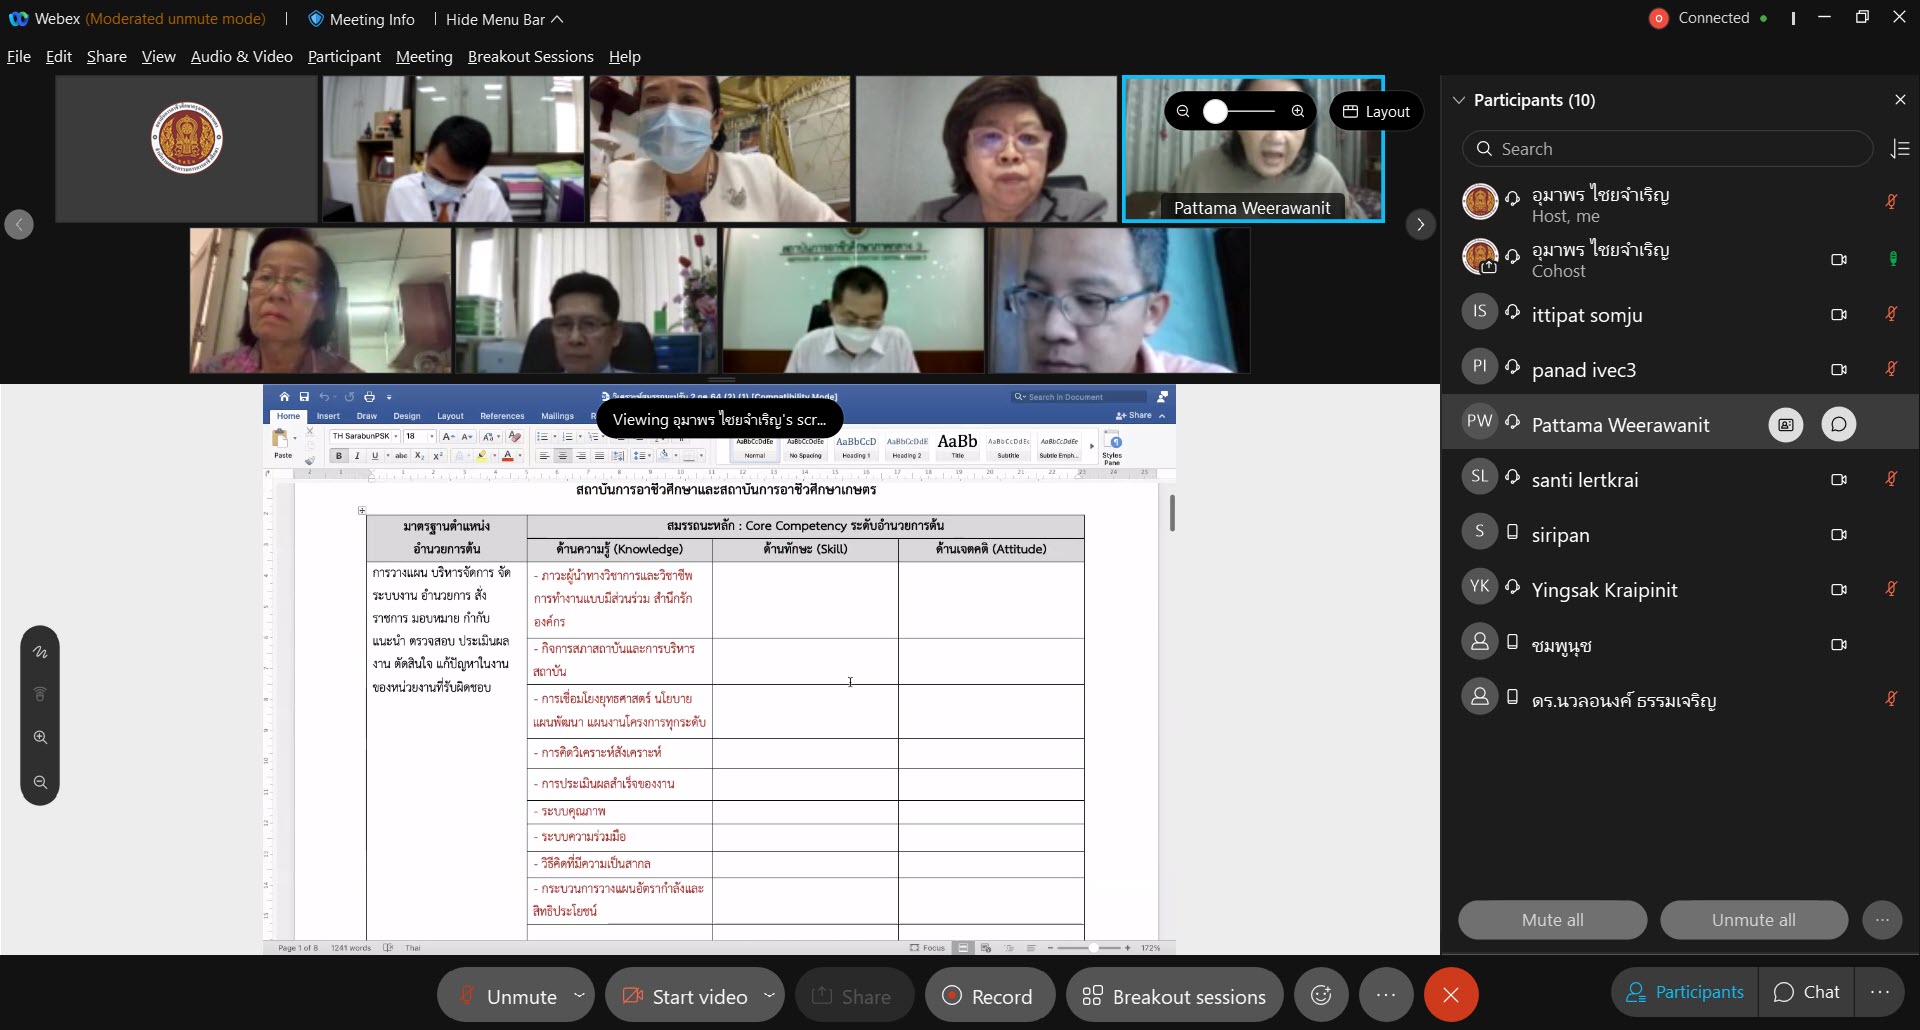Click the Unmute button
The width and height of the screenshot is (1920, 1030).
click(x=506, y=996)
